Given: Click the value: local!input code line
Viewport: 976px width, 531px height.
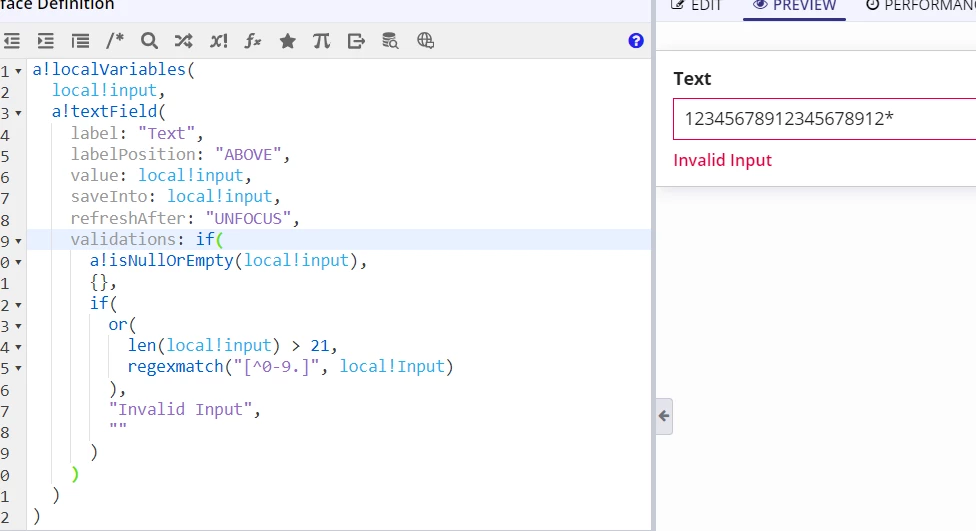Looking at the screenshot, I should (161, 176).
